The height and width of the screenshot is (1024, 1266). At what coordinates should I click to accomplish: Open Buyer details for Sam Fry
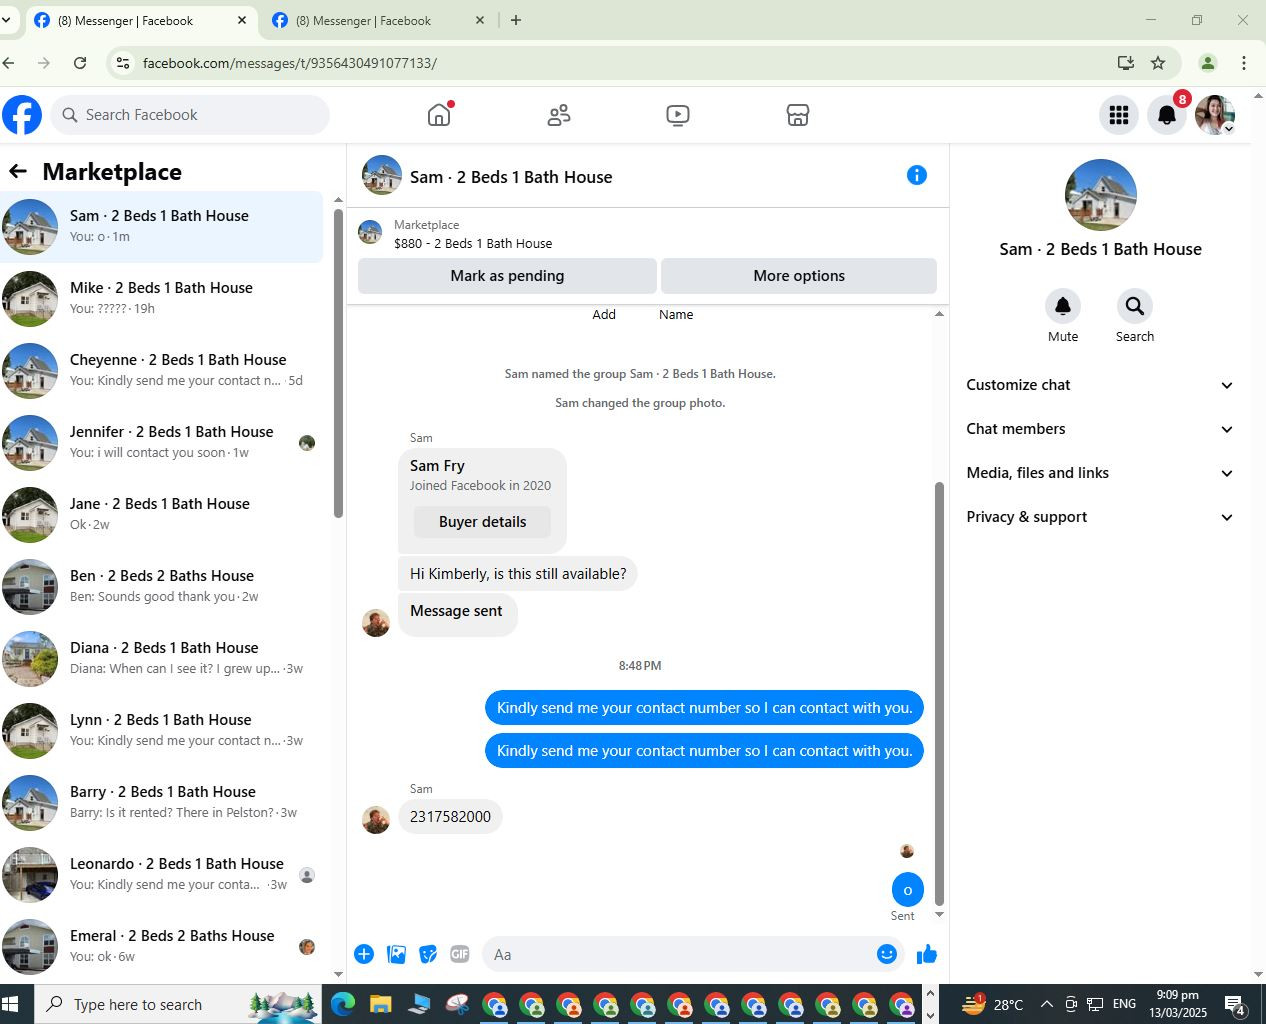click(x=482, y=522)
